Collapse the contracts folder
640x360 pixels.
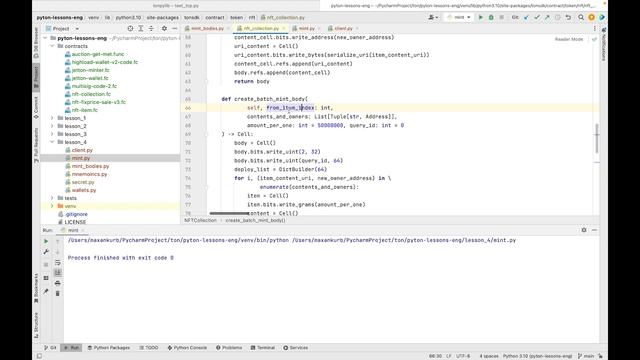tap(52, 46)
